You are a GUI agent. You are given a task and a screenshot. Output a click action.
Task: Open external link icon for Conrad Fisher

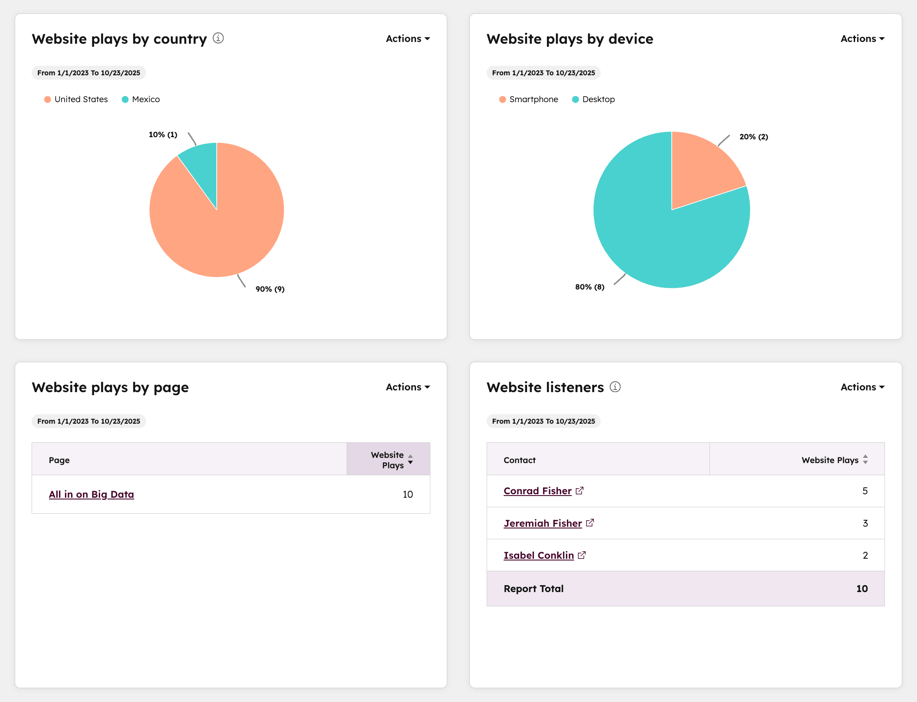(x=580, y=491)
